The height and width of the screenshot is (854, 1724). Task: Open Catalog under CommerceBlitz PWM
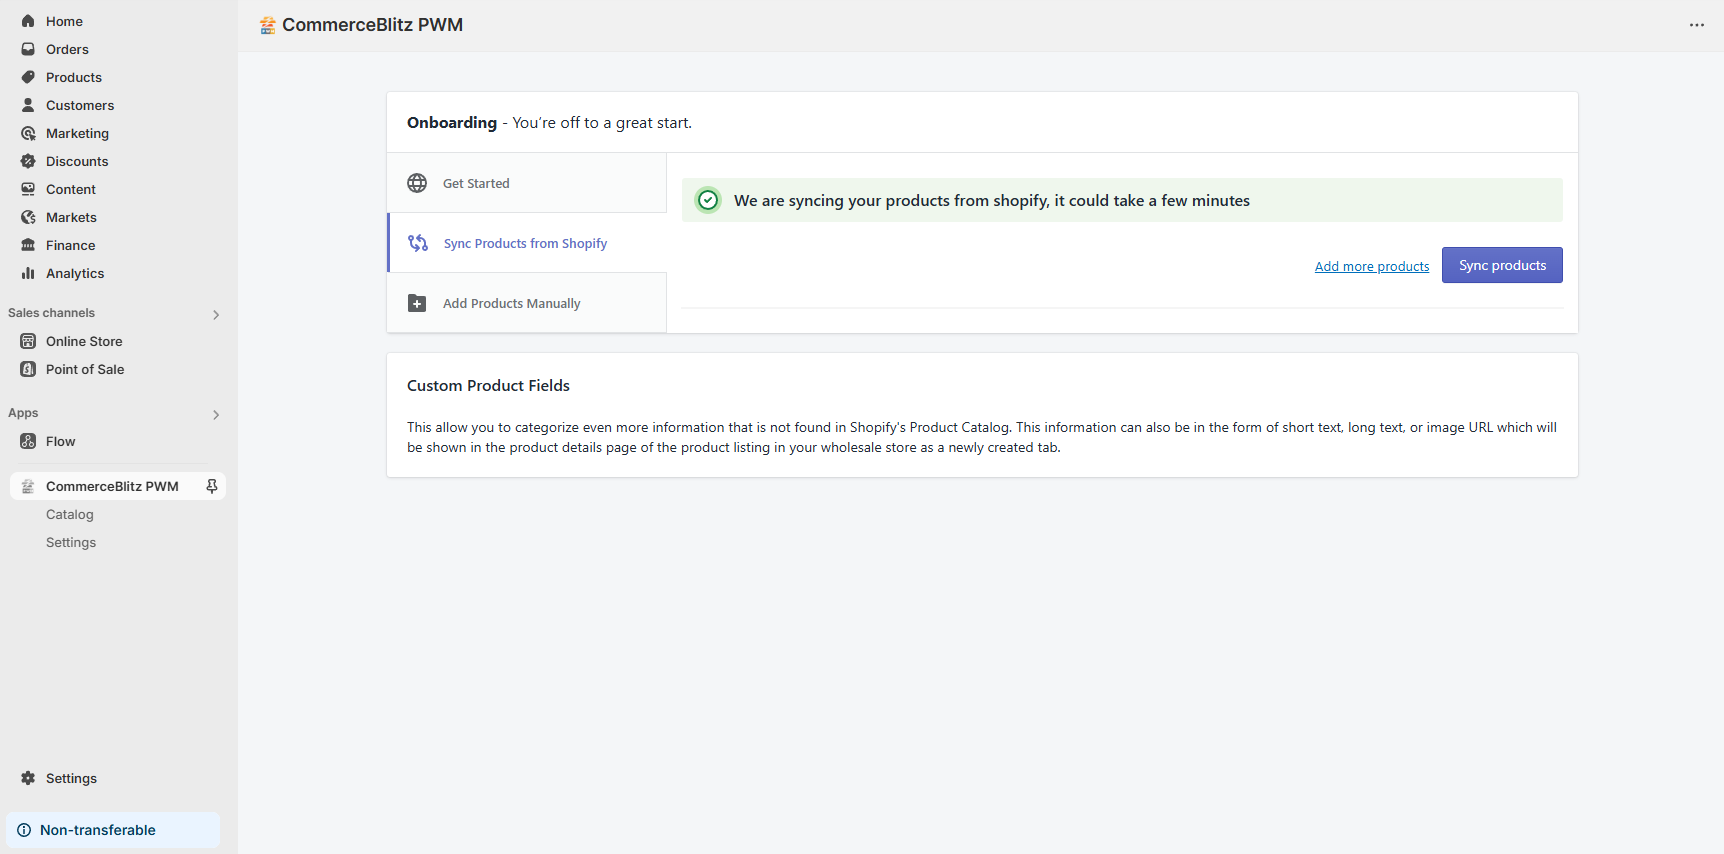(x=70, y=514)
